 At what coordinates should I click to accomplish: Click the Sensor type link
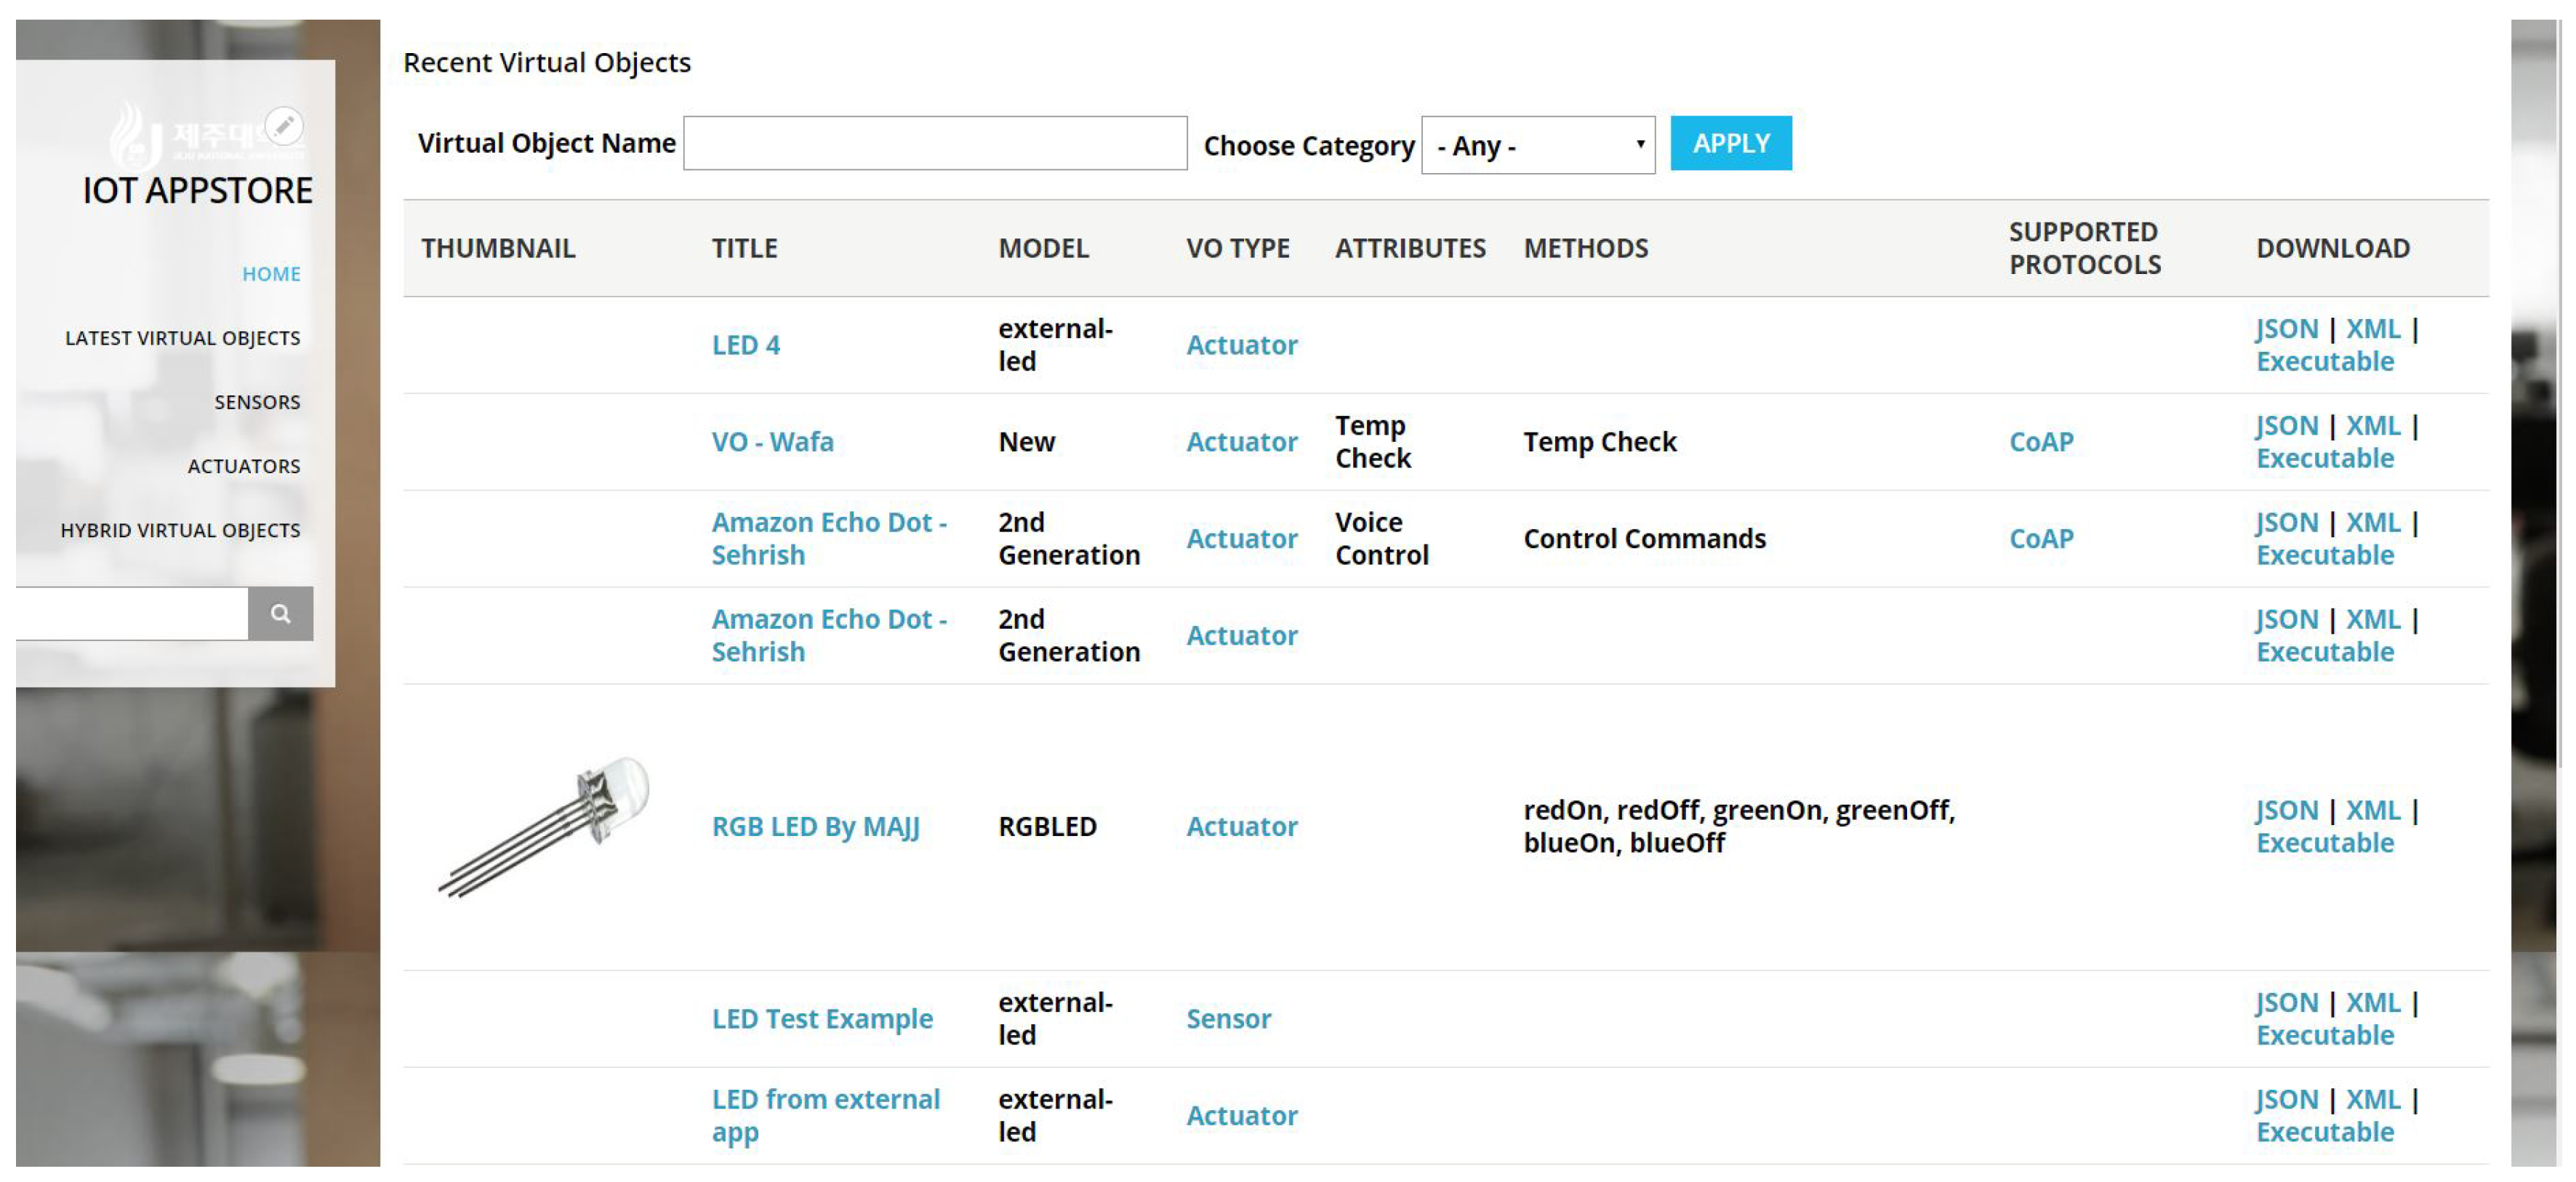pos(1228,1019)
